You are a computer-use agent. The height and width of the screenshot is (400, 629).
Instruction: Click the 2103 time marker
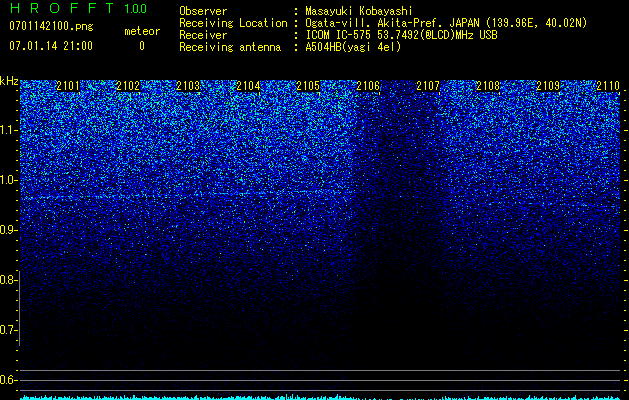pos(188,86)
